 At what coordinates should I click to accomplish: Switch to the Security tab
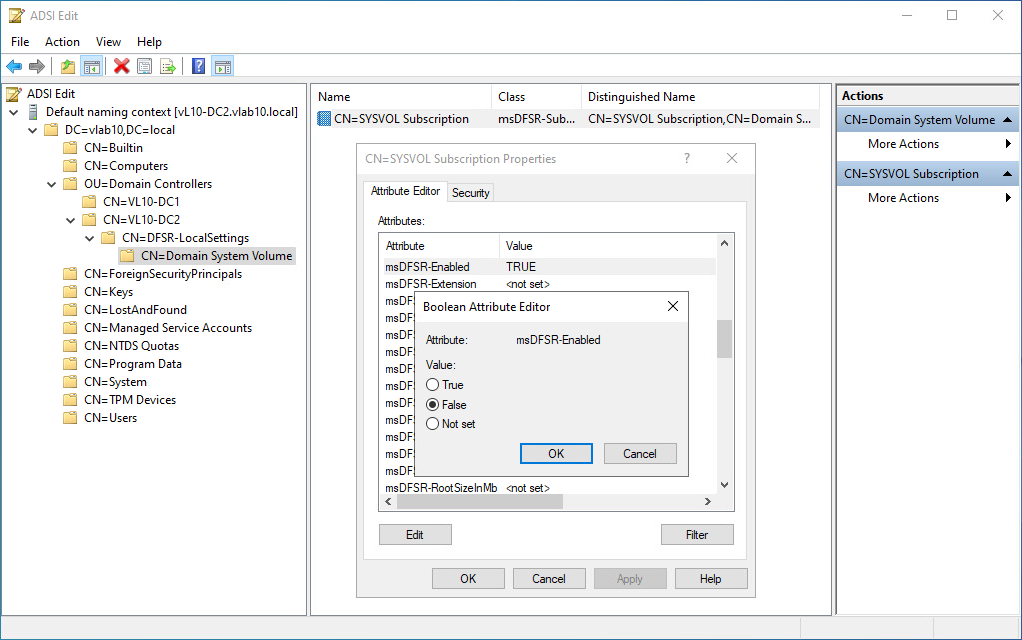point(470,193)
